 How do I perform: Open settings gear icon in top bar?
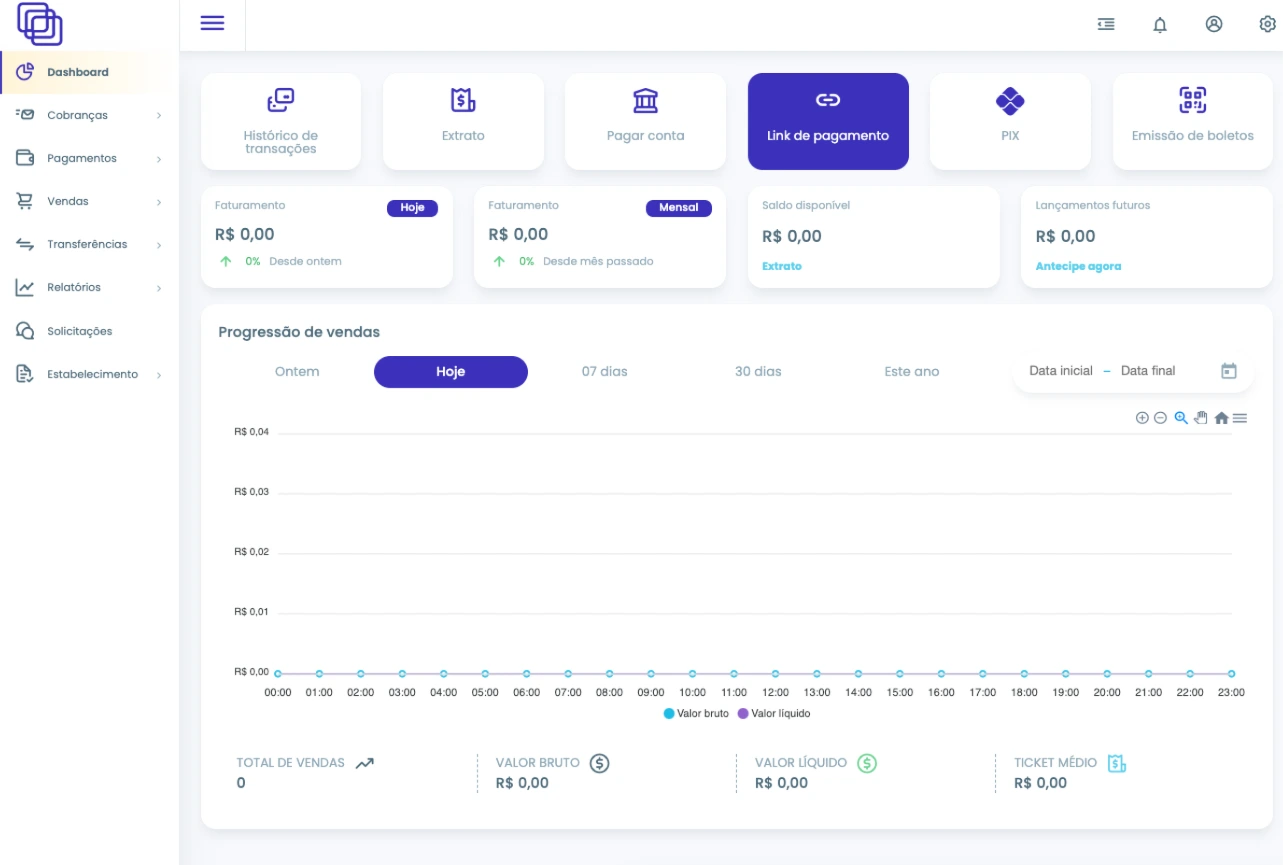(x=1267, y=25)
